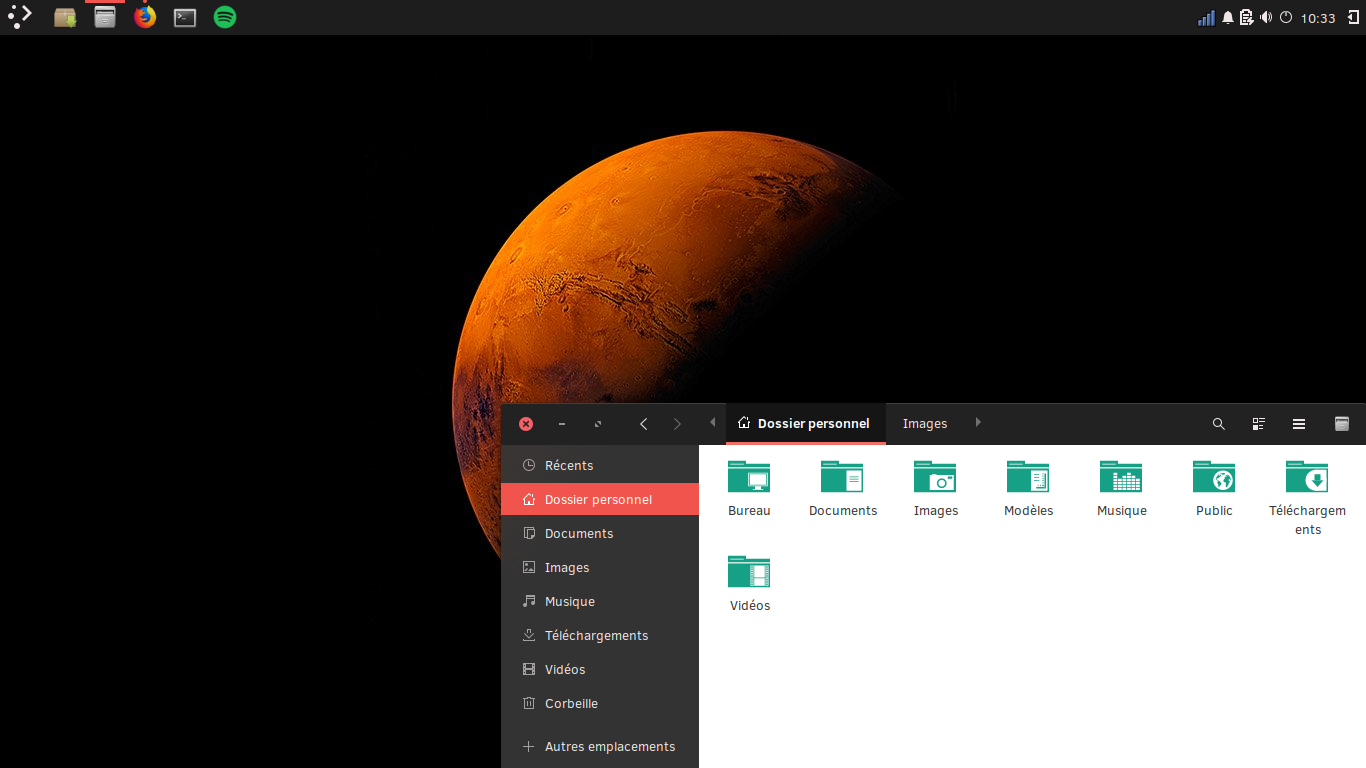Go back with the left chevron button
This screenshot has height=768, width=1366.
click(643, 424)
